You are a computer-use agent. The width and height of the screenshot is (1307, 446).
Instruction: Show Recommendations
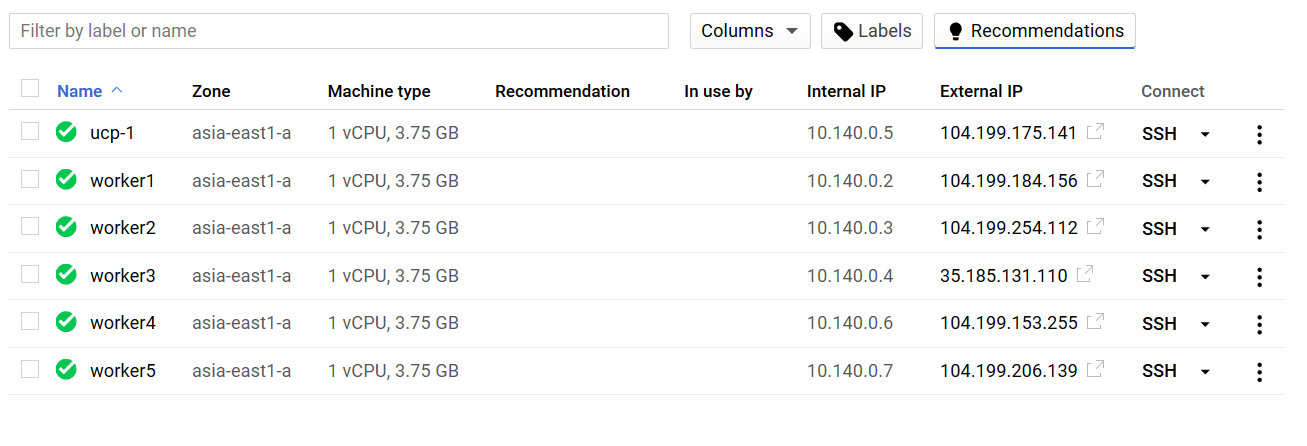[x=1034, y=31]
